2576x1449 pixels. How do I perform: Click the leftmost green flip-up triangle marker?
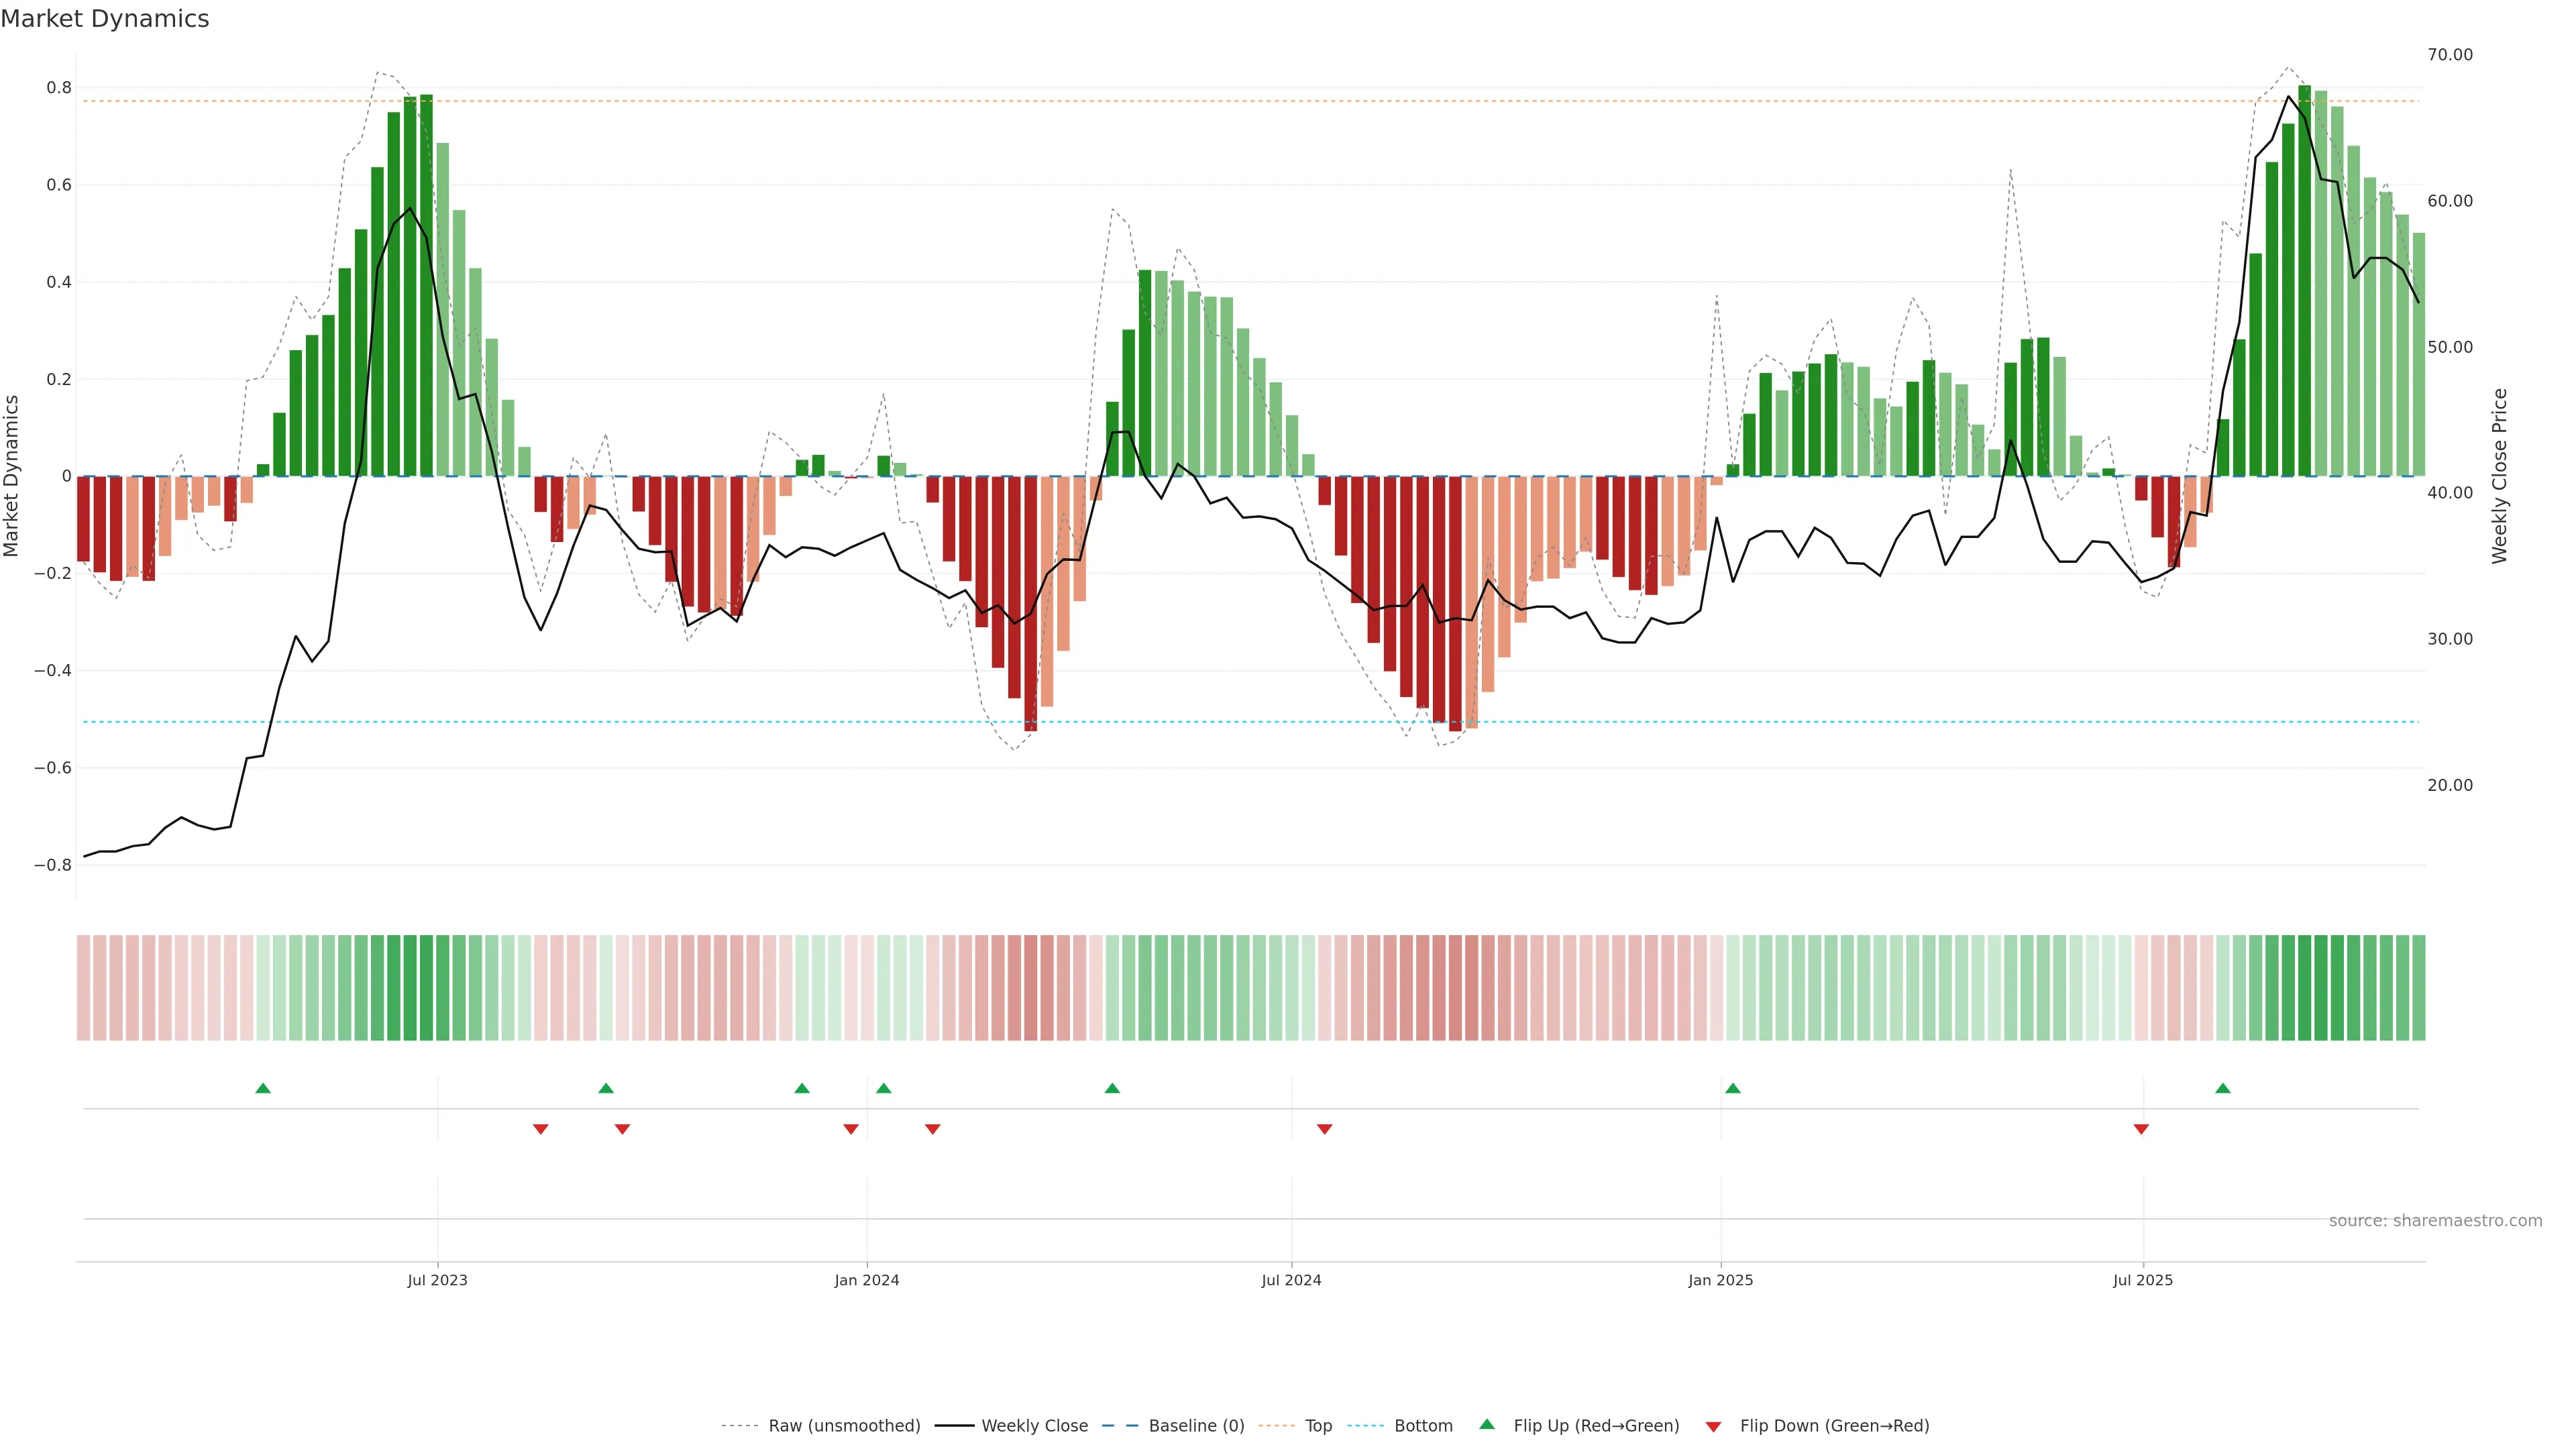(x=263, y=1088)
